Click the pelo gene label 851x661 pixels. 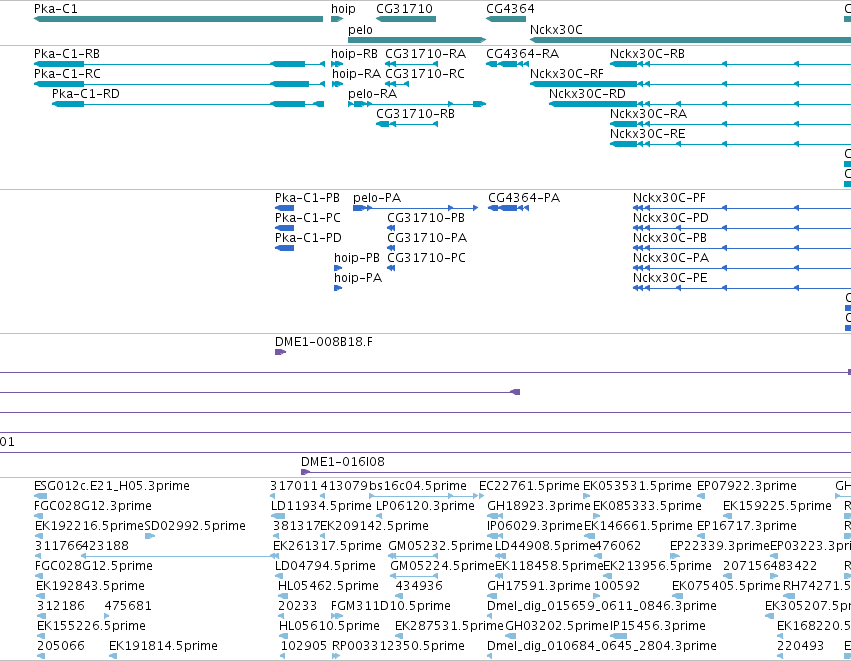click(x=360, y=29)
